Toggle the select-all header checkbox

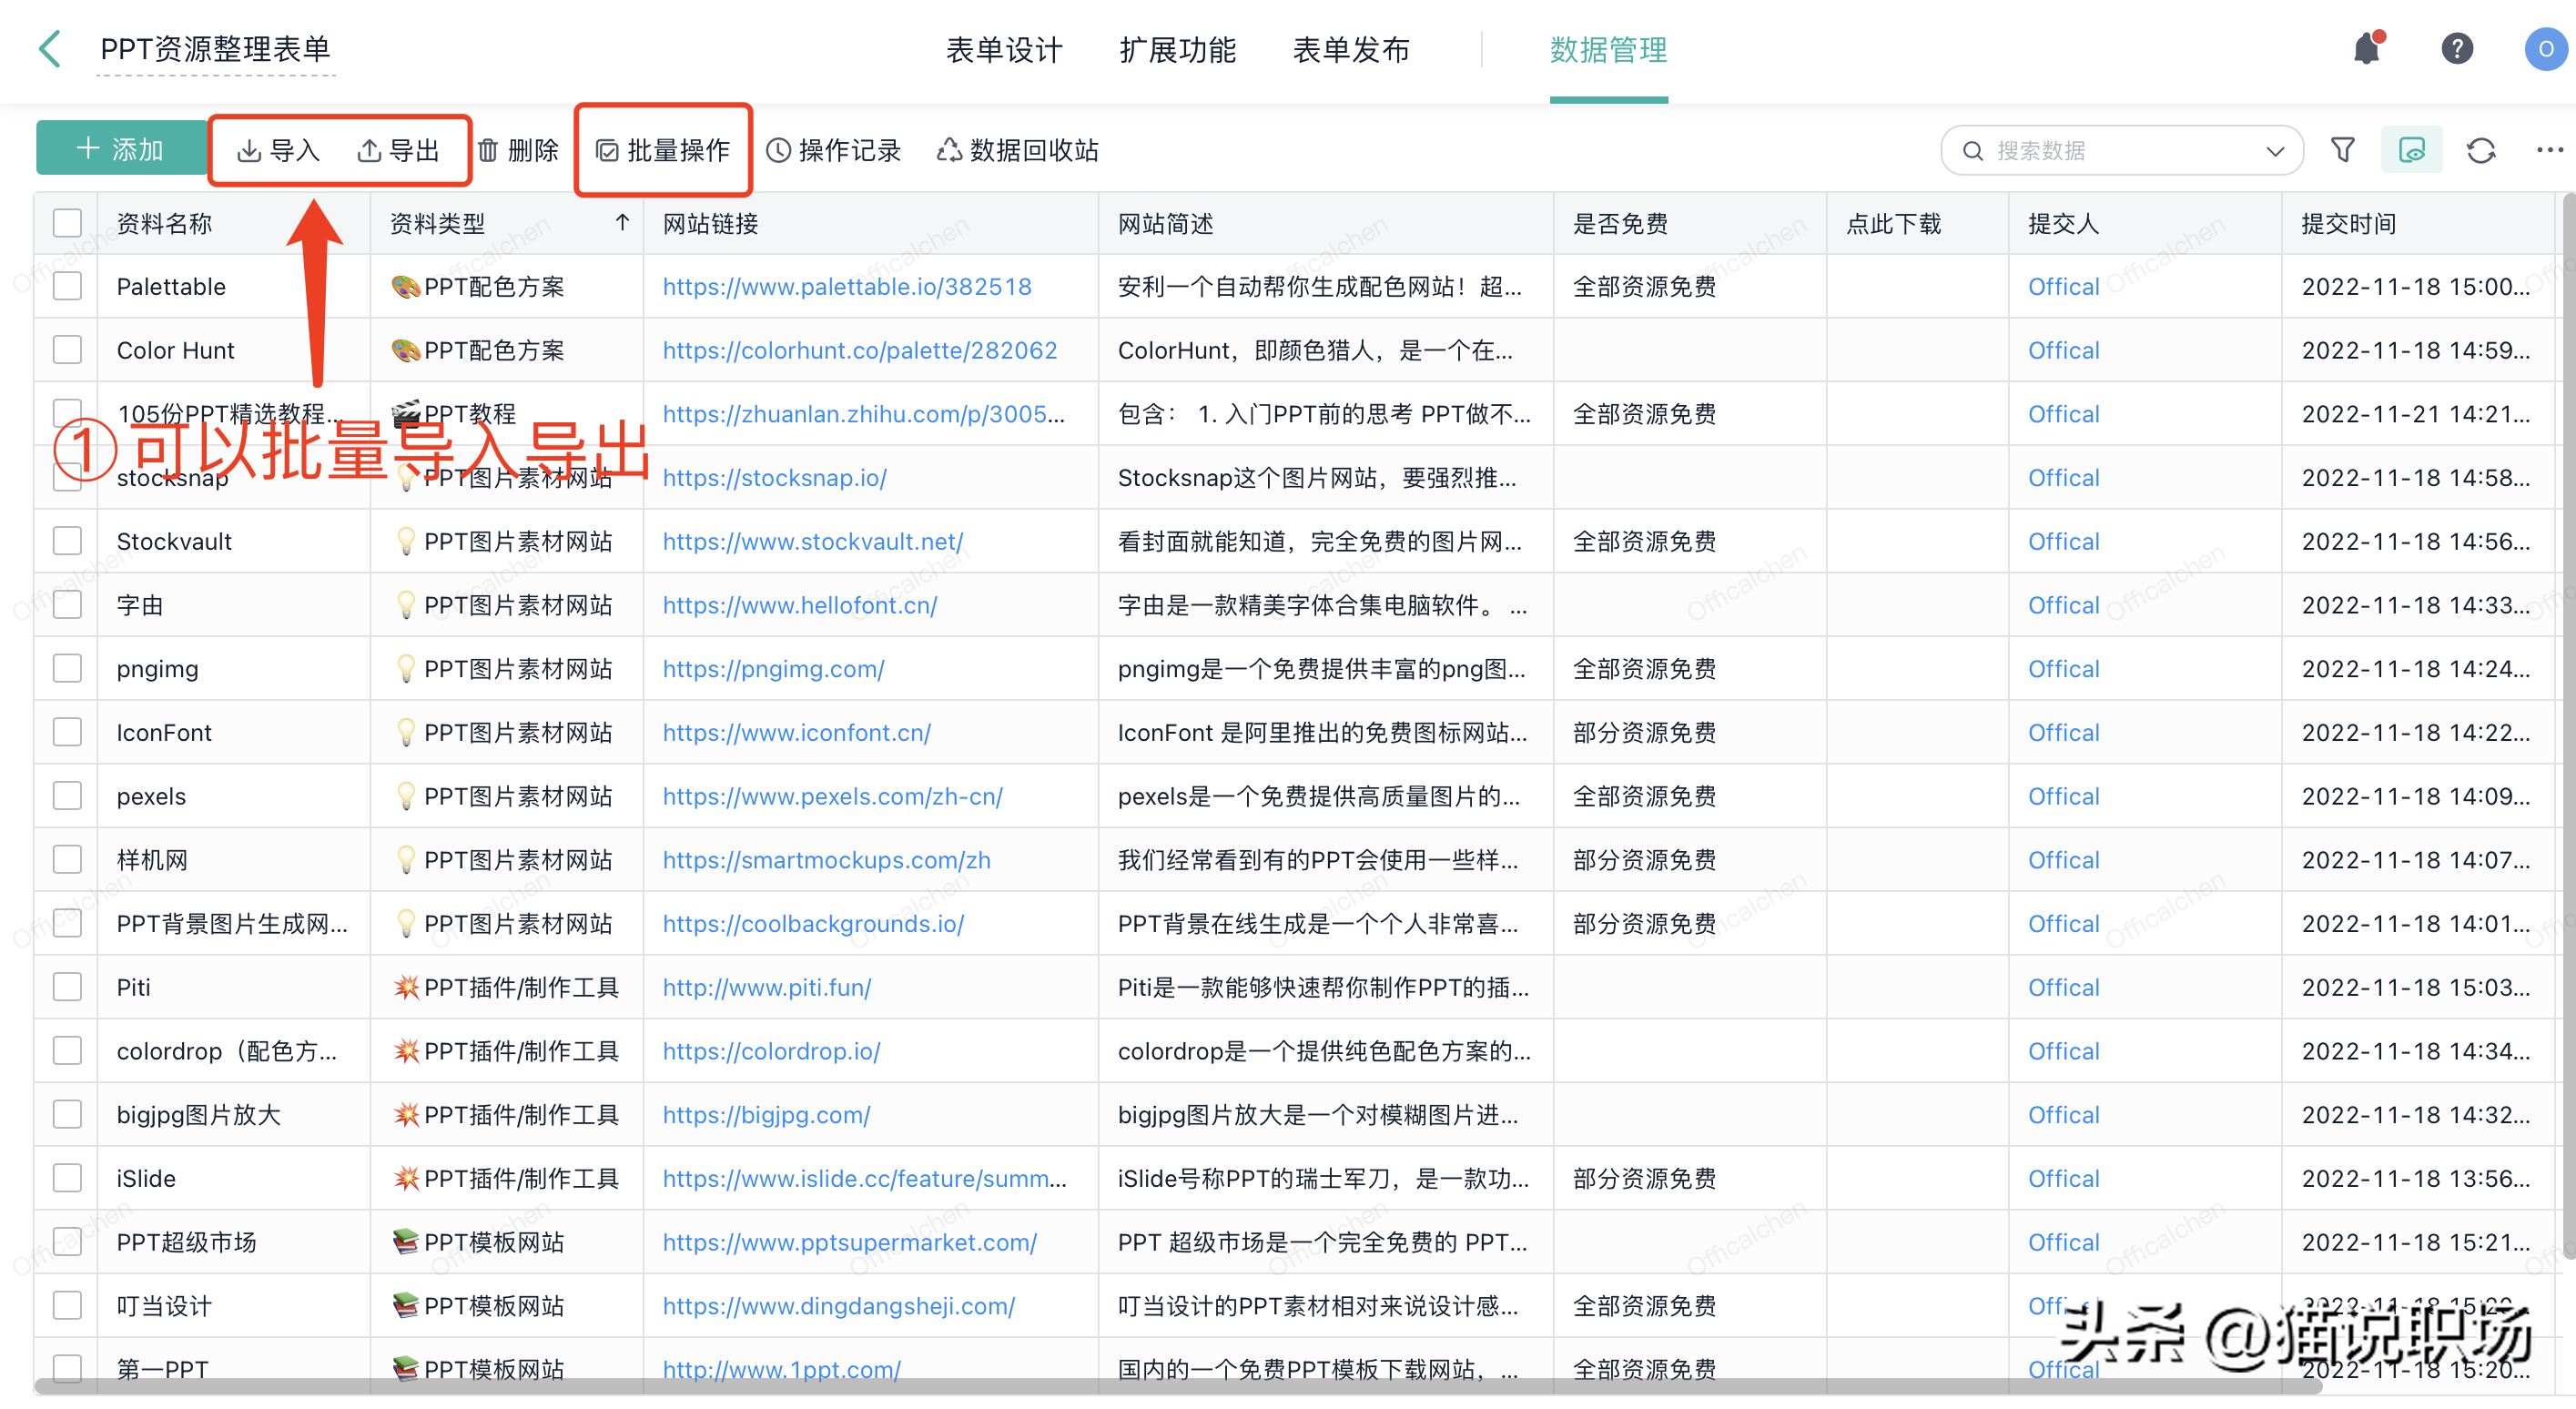[x=67, y=223]
